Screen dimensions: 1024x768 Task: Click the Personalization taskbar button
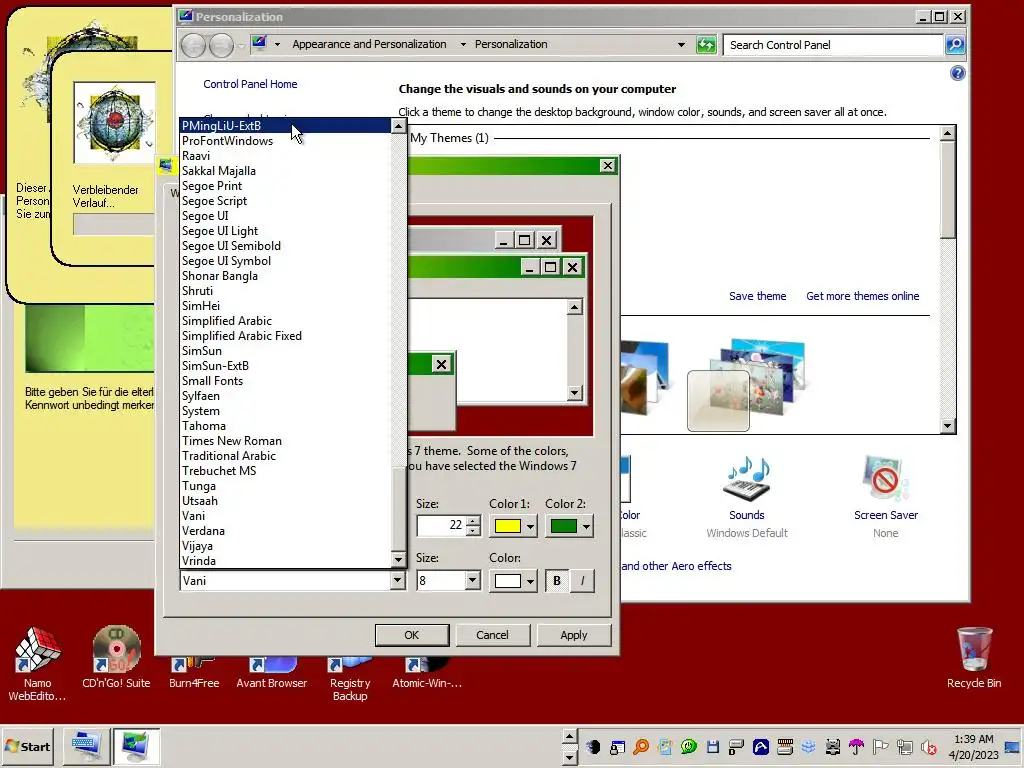(x=136, y=746)
